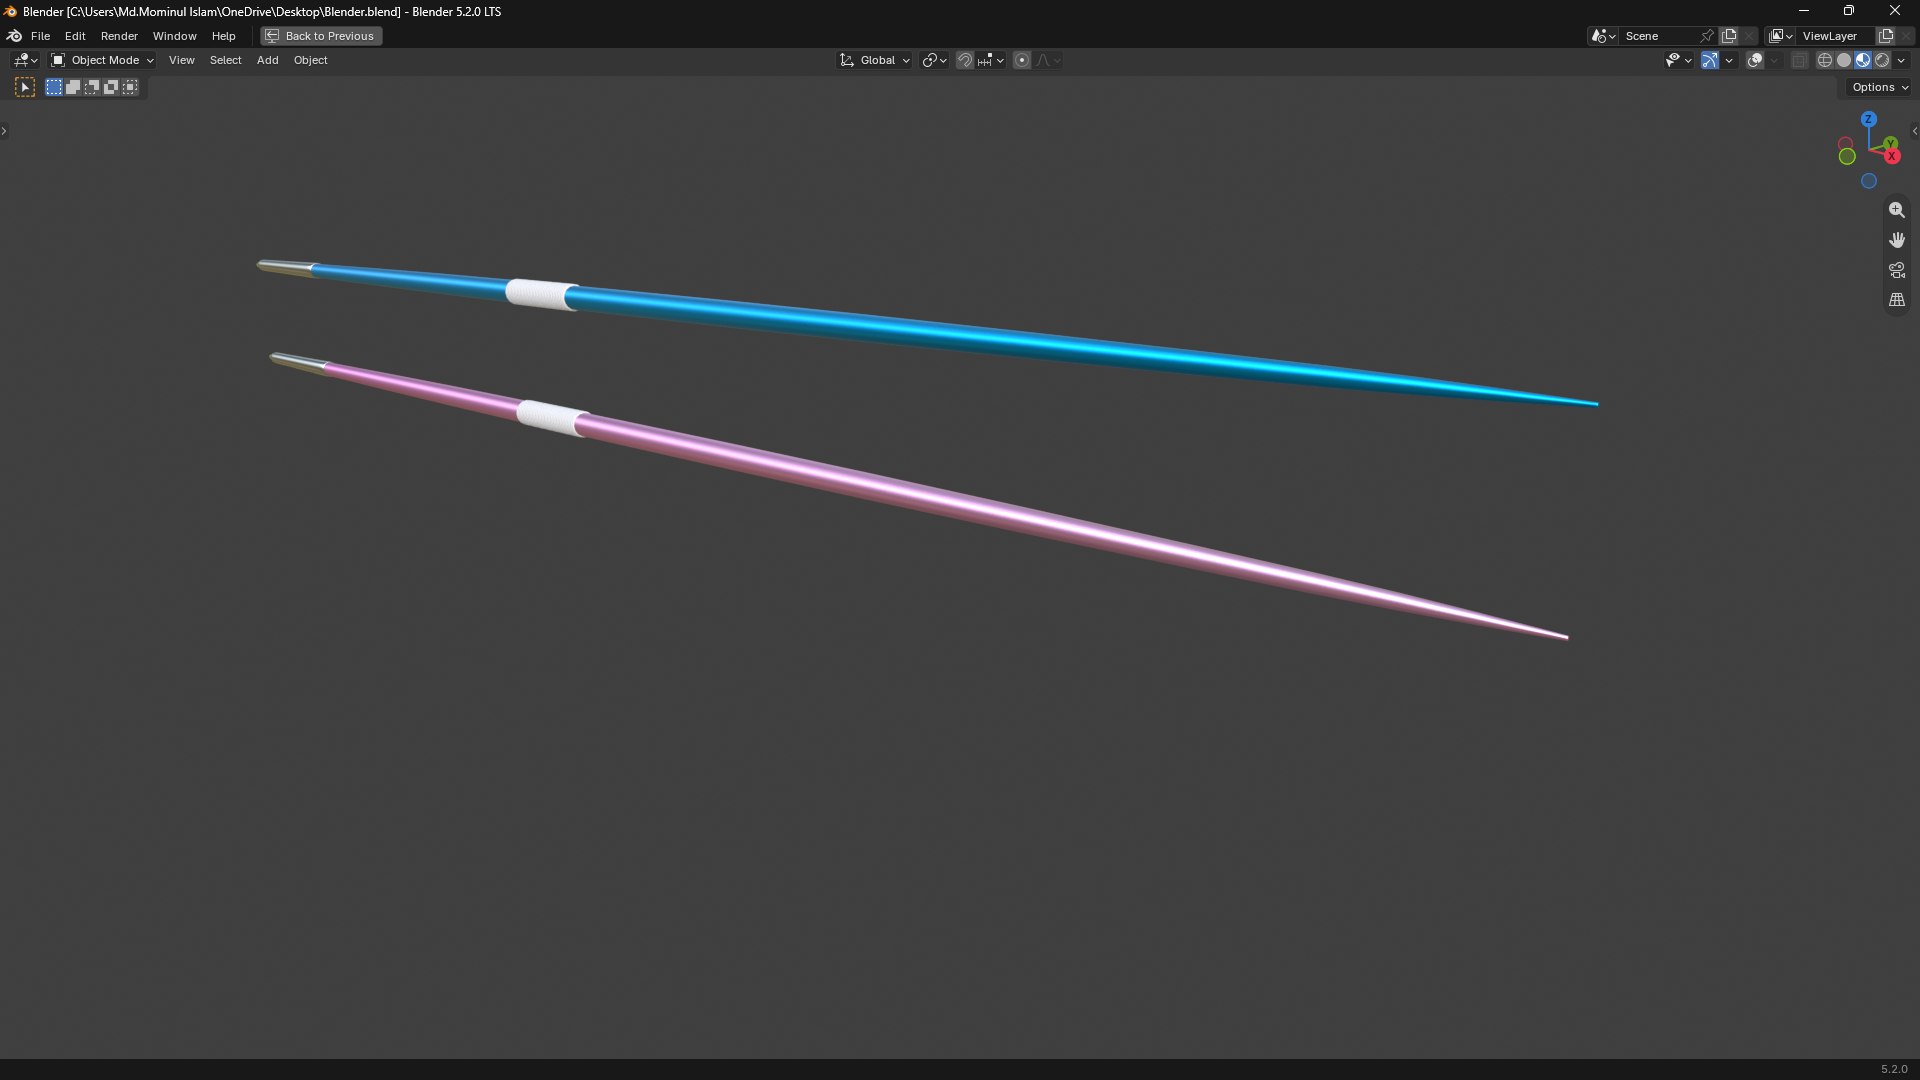1920x1080 pixels.
Task: Open proportional editing falloff dropdown
Action: tap(1048, 60)
